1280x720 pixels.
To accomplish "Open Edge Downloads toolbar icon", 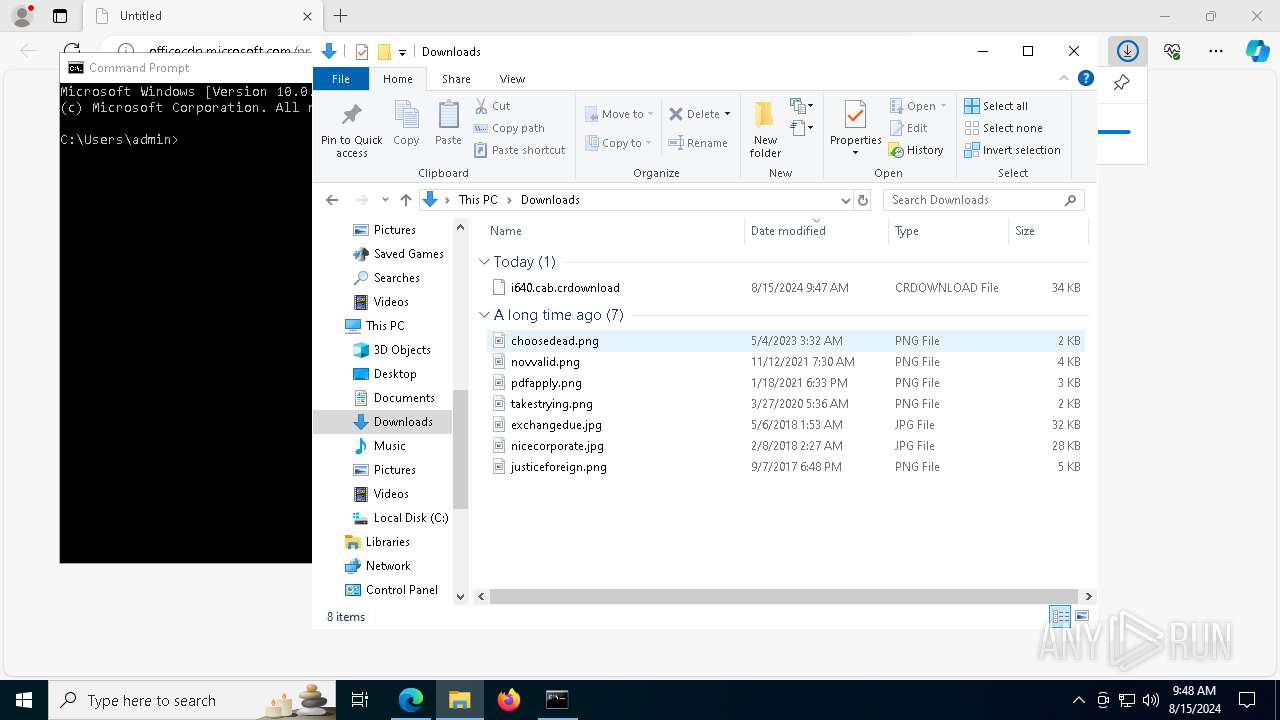I will click(1128, 51).
